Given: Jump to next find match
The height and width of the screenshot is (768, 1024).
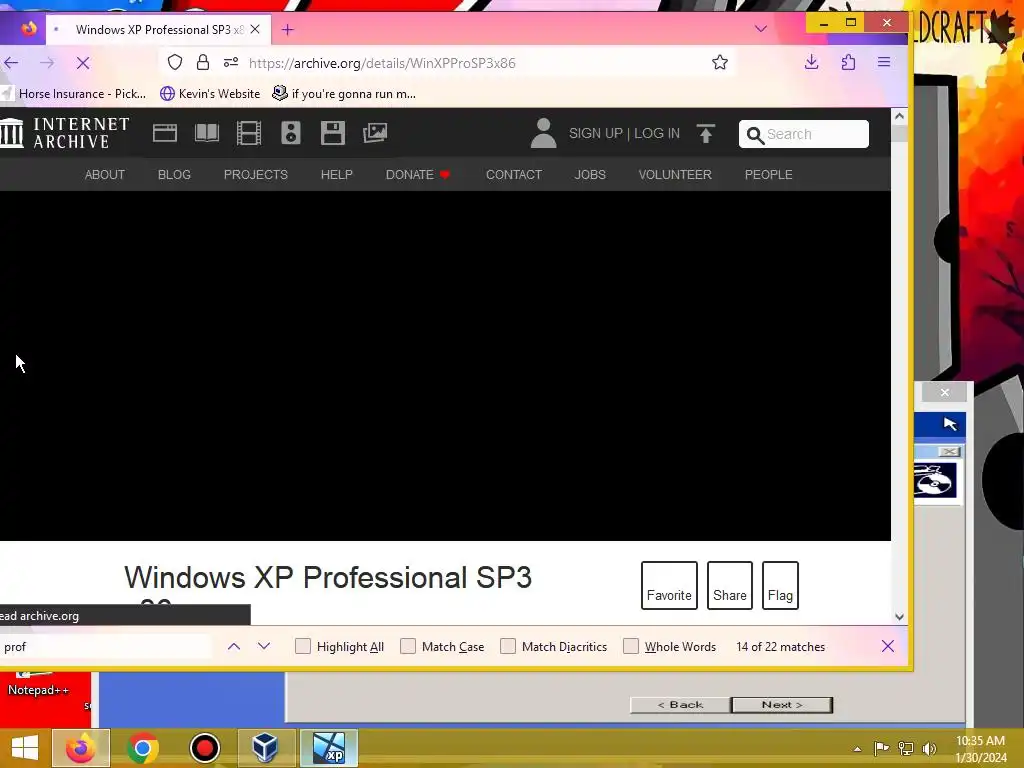Looking at the screenshot, I should 264,646.
